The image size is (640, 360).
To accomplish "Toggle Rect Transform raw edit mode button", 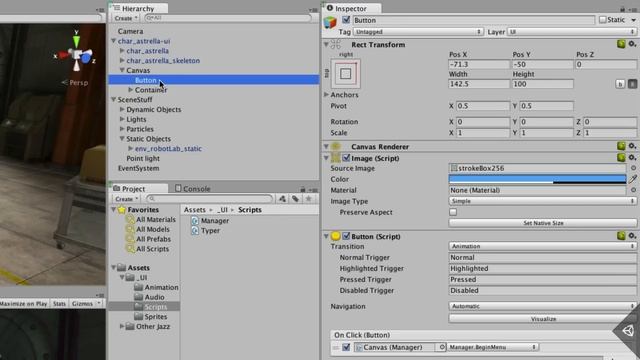I will [x=632, y=84].
